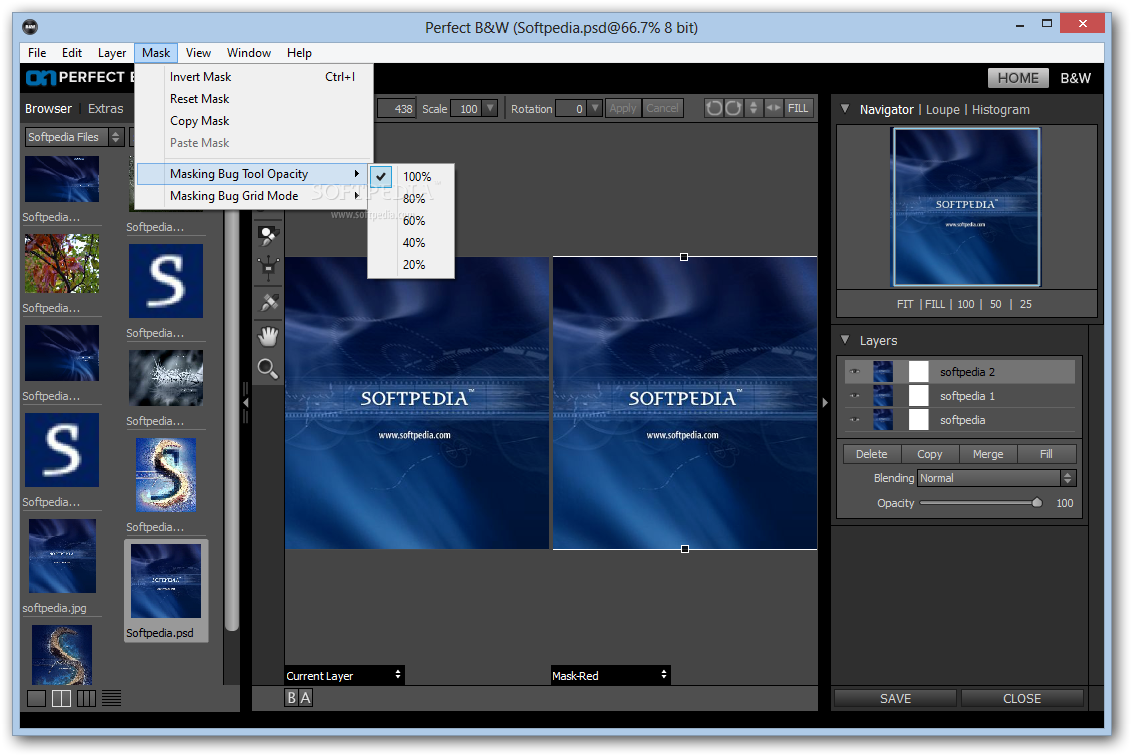Collapse the Layers panel triangle
This screenshot has width=1132, height=756.
845,340
